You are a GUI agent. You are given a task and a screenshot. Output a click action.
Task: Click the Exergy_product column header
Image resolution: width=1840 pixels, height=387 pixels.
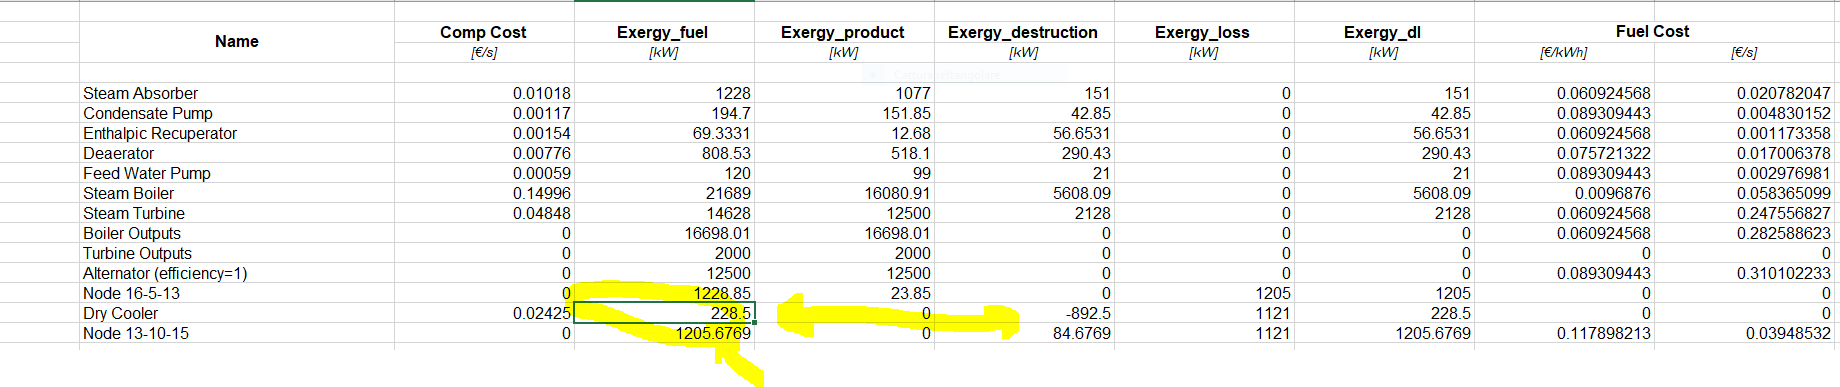coord(843,32)
